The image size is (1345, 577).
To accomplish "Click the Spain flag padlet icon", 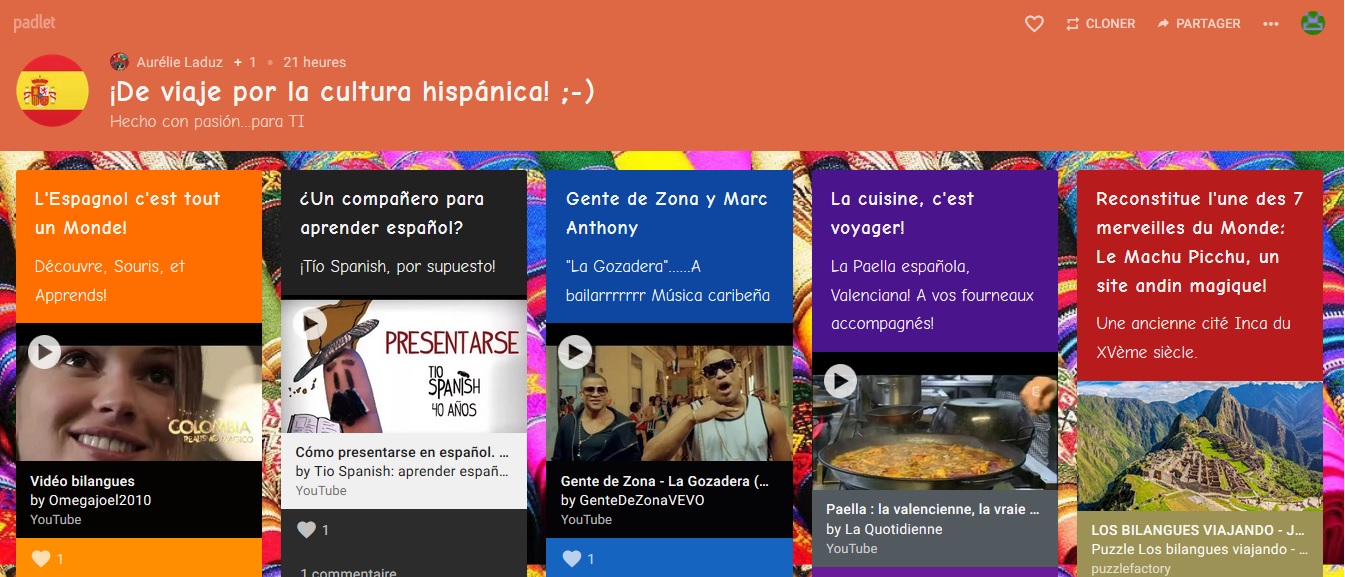I will [53, 91].
